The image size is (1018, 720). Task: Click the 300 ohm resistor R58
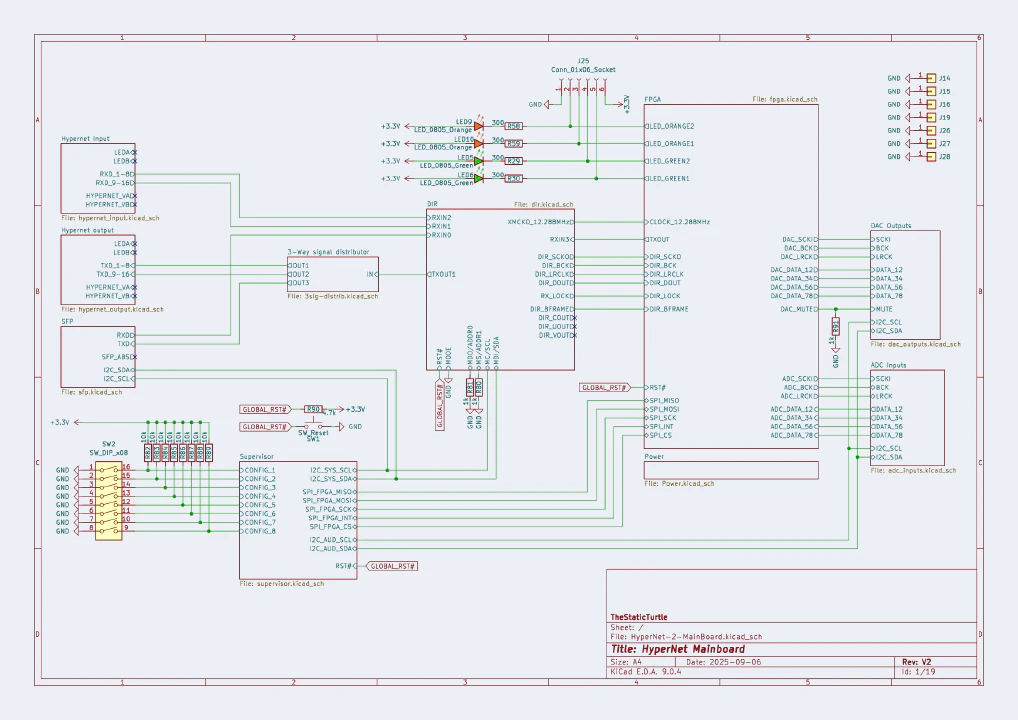tap(514, 126)
